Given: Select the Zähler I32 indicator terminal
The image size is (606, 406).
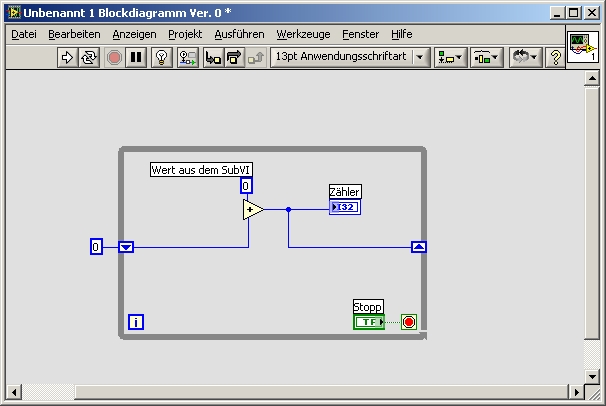Looking at the screenshot, I should (345, 207).
